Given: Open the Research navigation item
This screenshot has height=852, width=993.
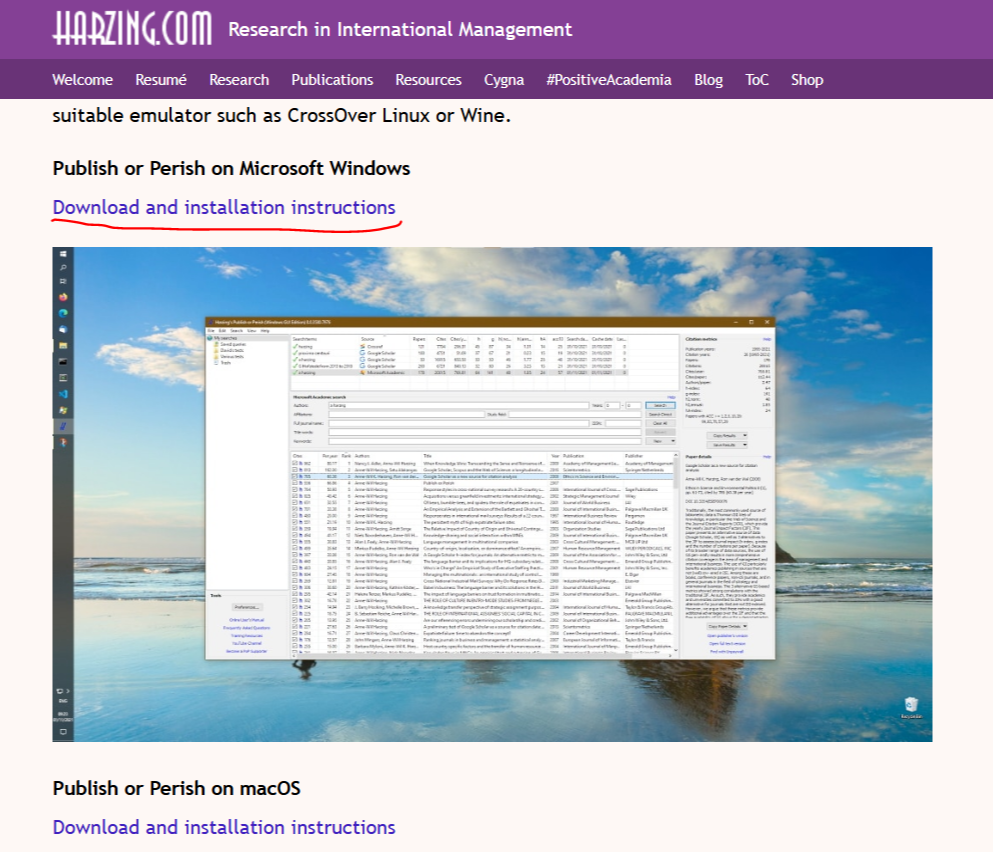Looking at the screenshot, I should point(239,80).
